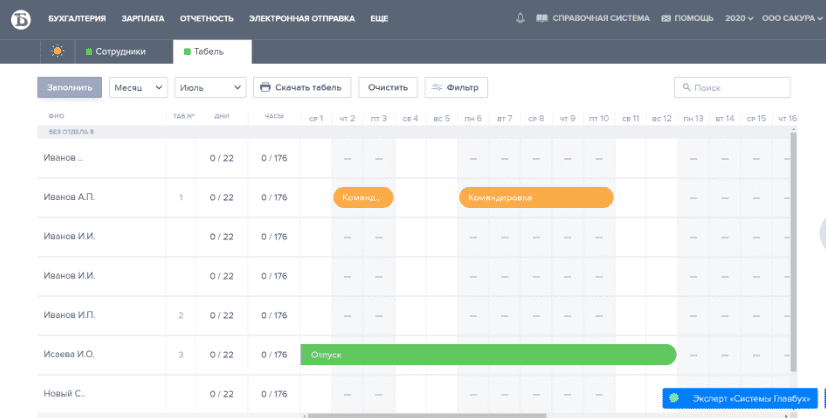This screenshot has height=418, width=826.
Task: Click the ср 15 day header
Action: tap(756, 119)
